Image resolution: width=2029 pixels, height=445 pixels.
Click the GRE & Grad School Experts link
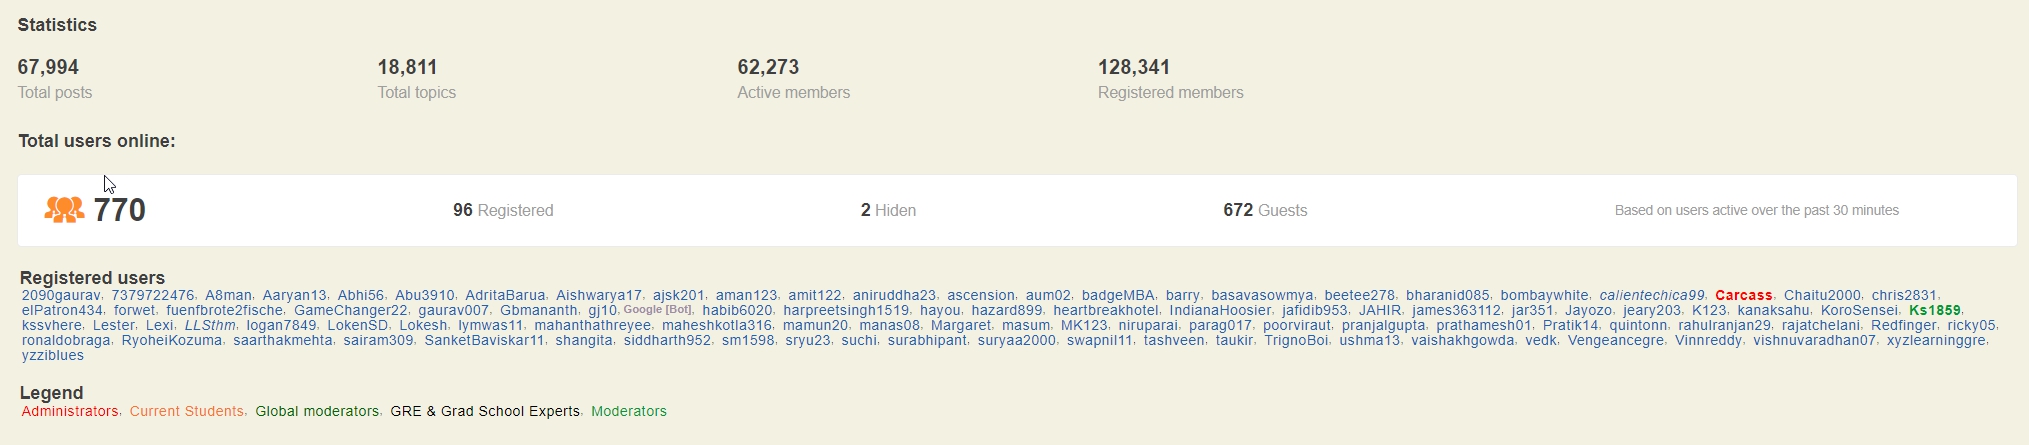pos(485,411)
